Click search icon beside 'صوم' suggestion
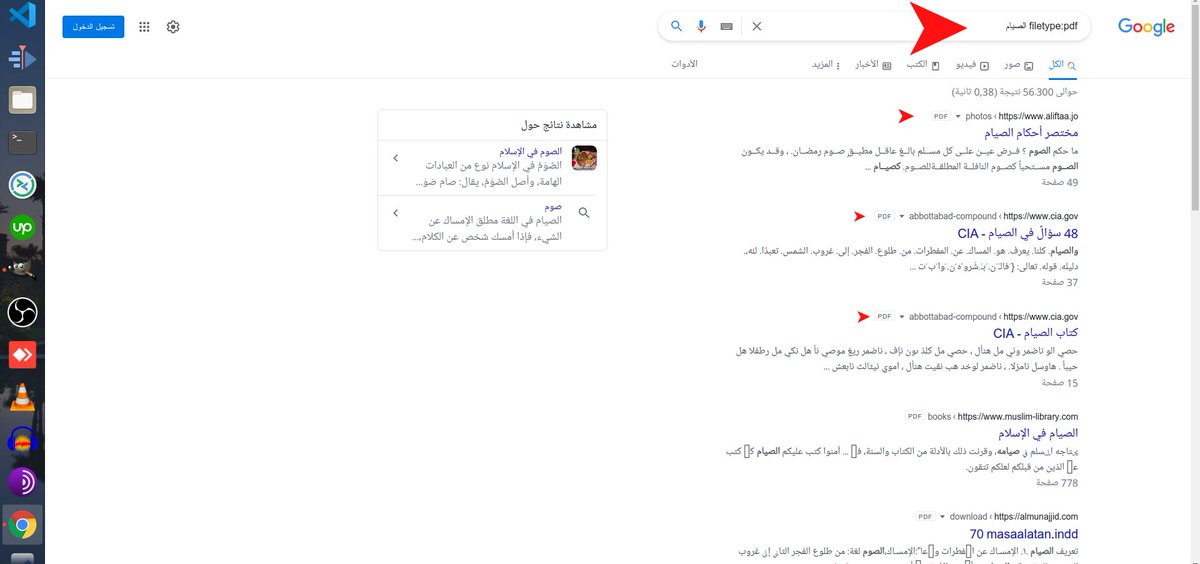The height and width of the screenshot is (564, 1200). tap(584, 213)
